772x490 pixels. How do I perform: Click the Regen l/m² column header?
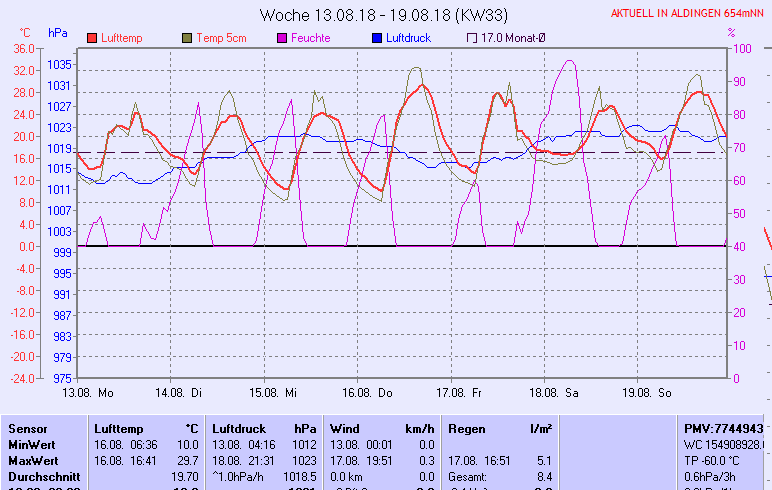click(499, 428)
